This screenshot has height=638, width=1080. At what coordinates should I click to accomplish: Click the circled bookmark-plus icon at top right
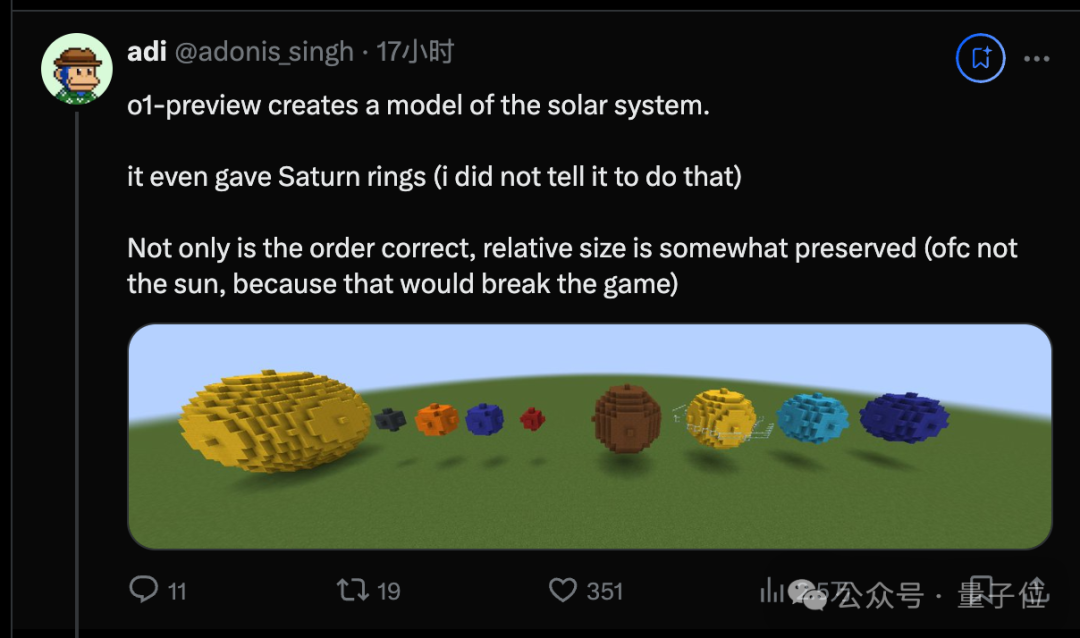click(x=980, y=58)
